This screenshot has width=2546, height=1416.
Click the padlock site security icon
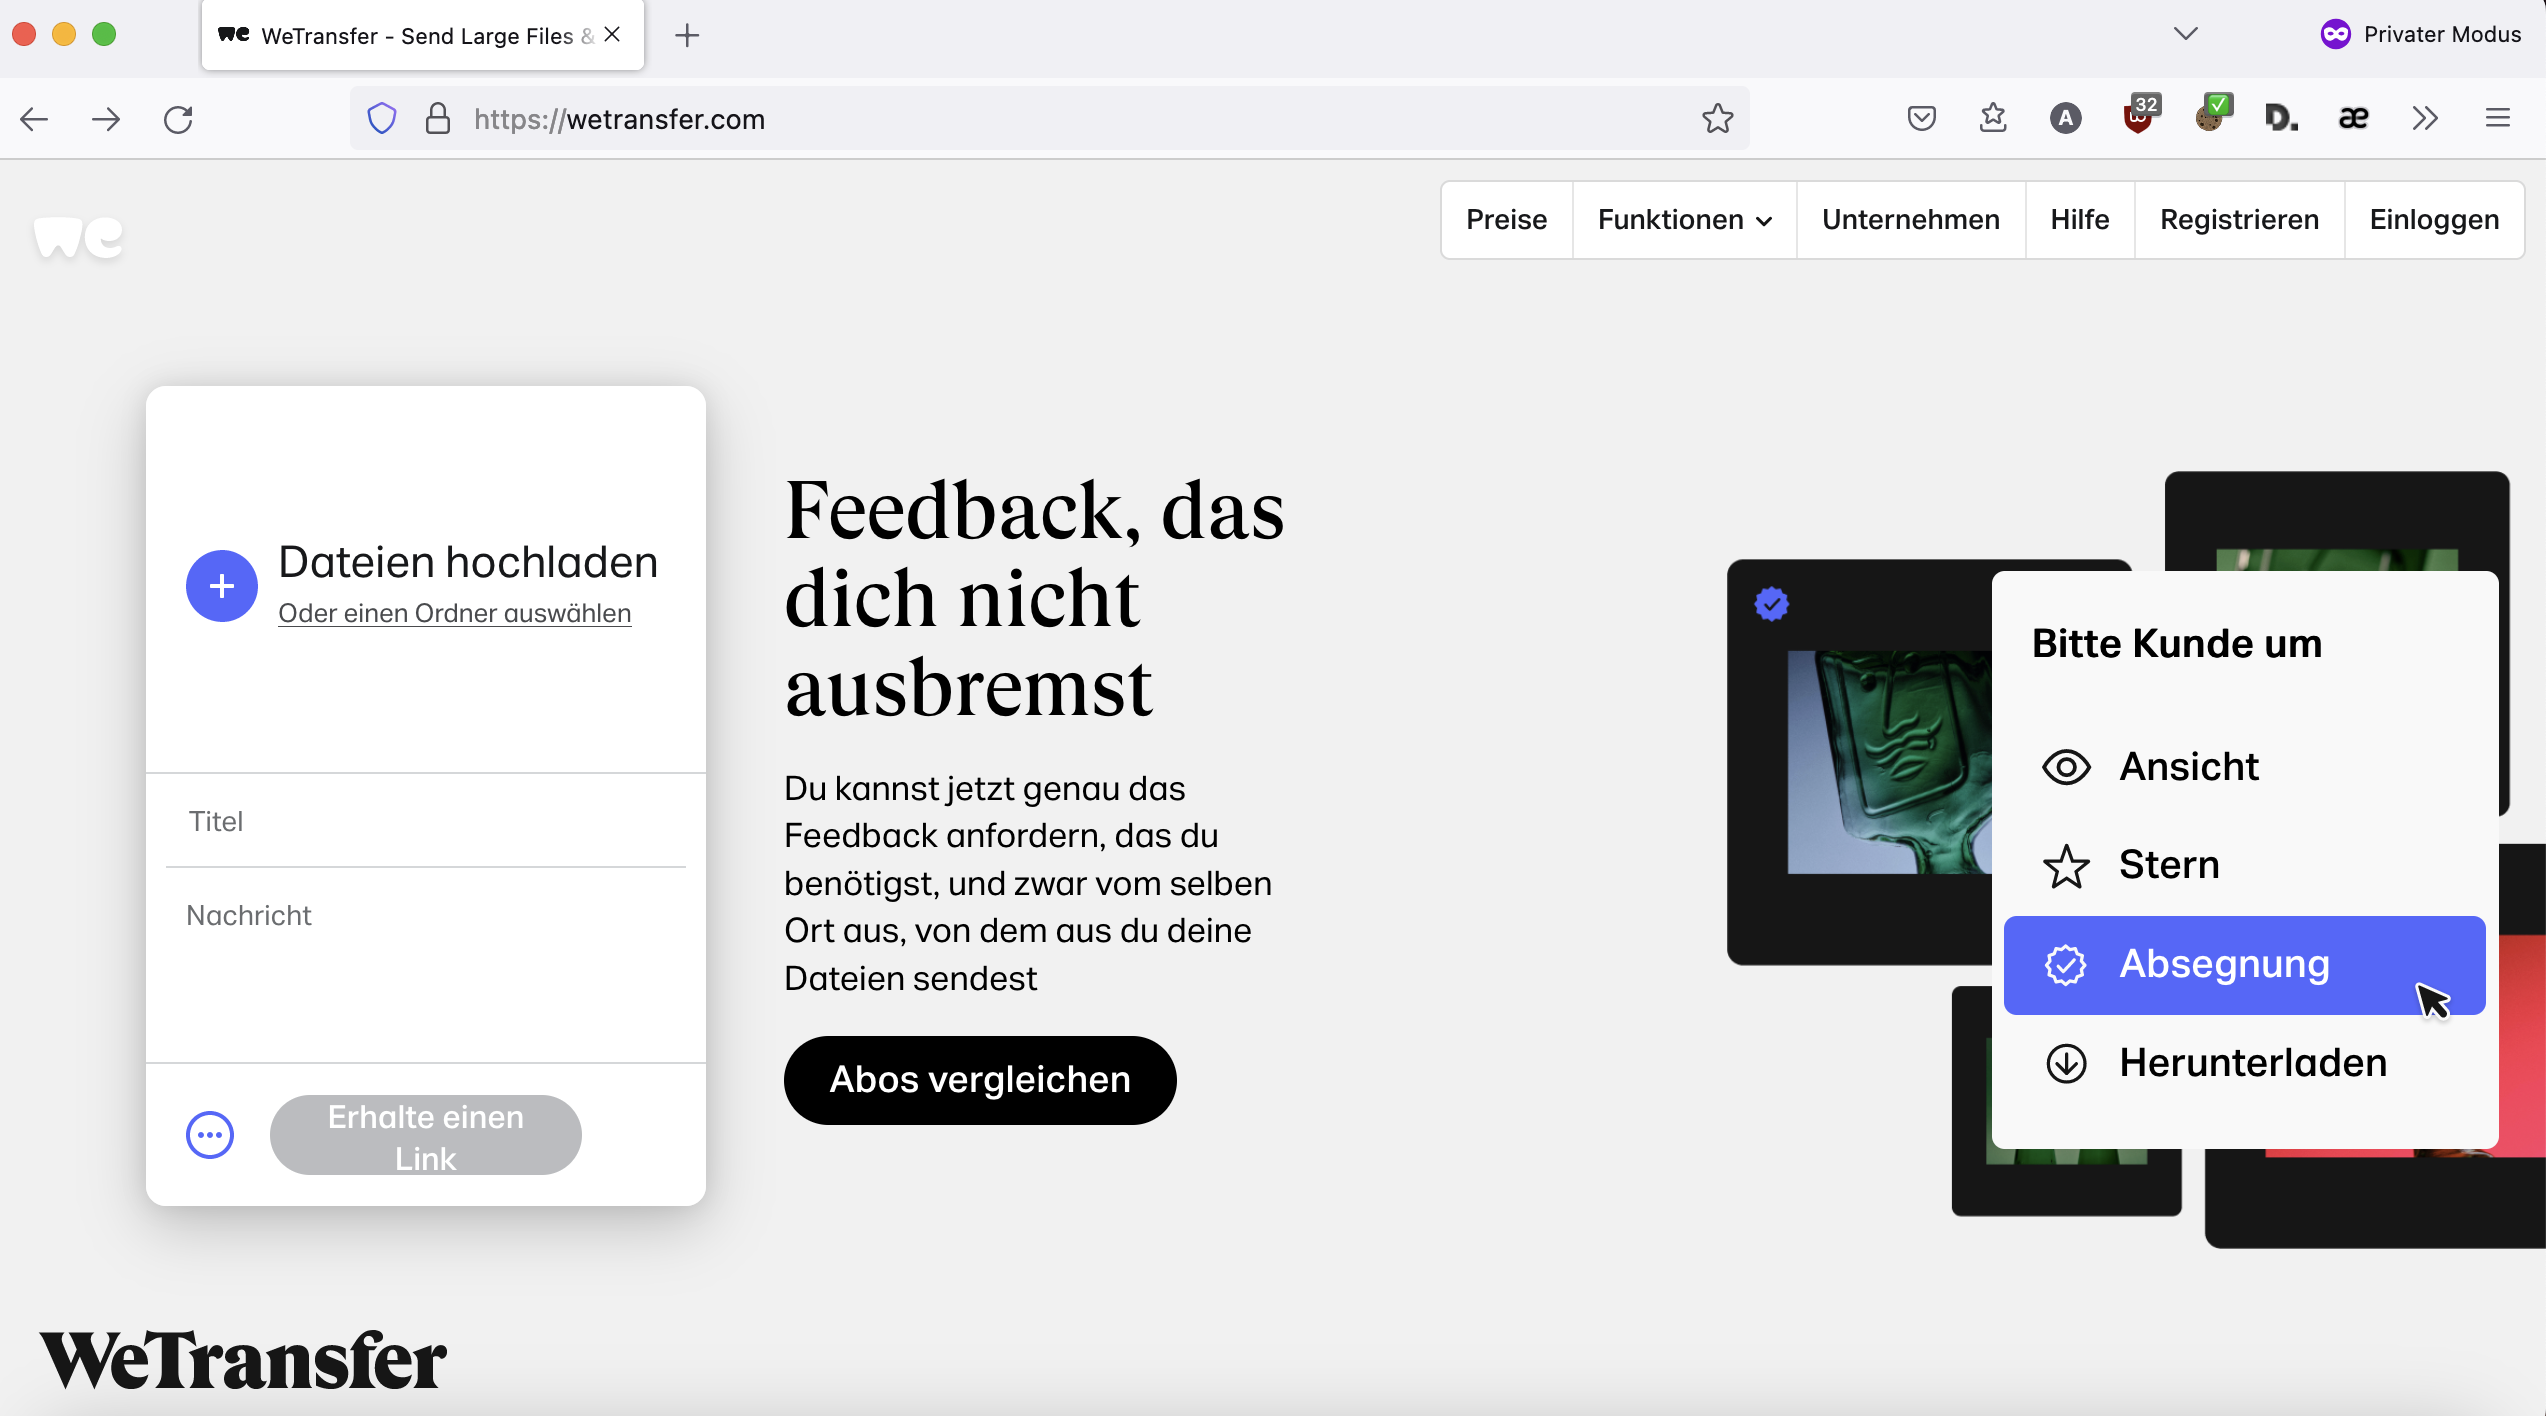[x=438, y=119]
